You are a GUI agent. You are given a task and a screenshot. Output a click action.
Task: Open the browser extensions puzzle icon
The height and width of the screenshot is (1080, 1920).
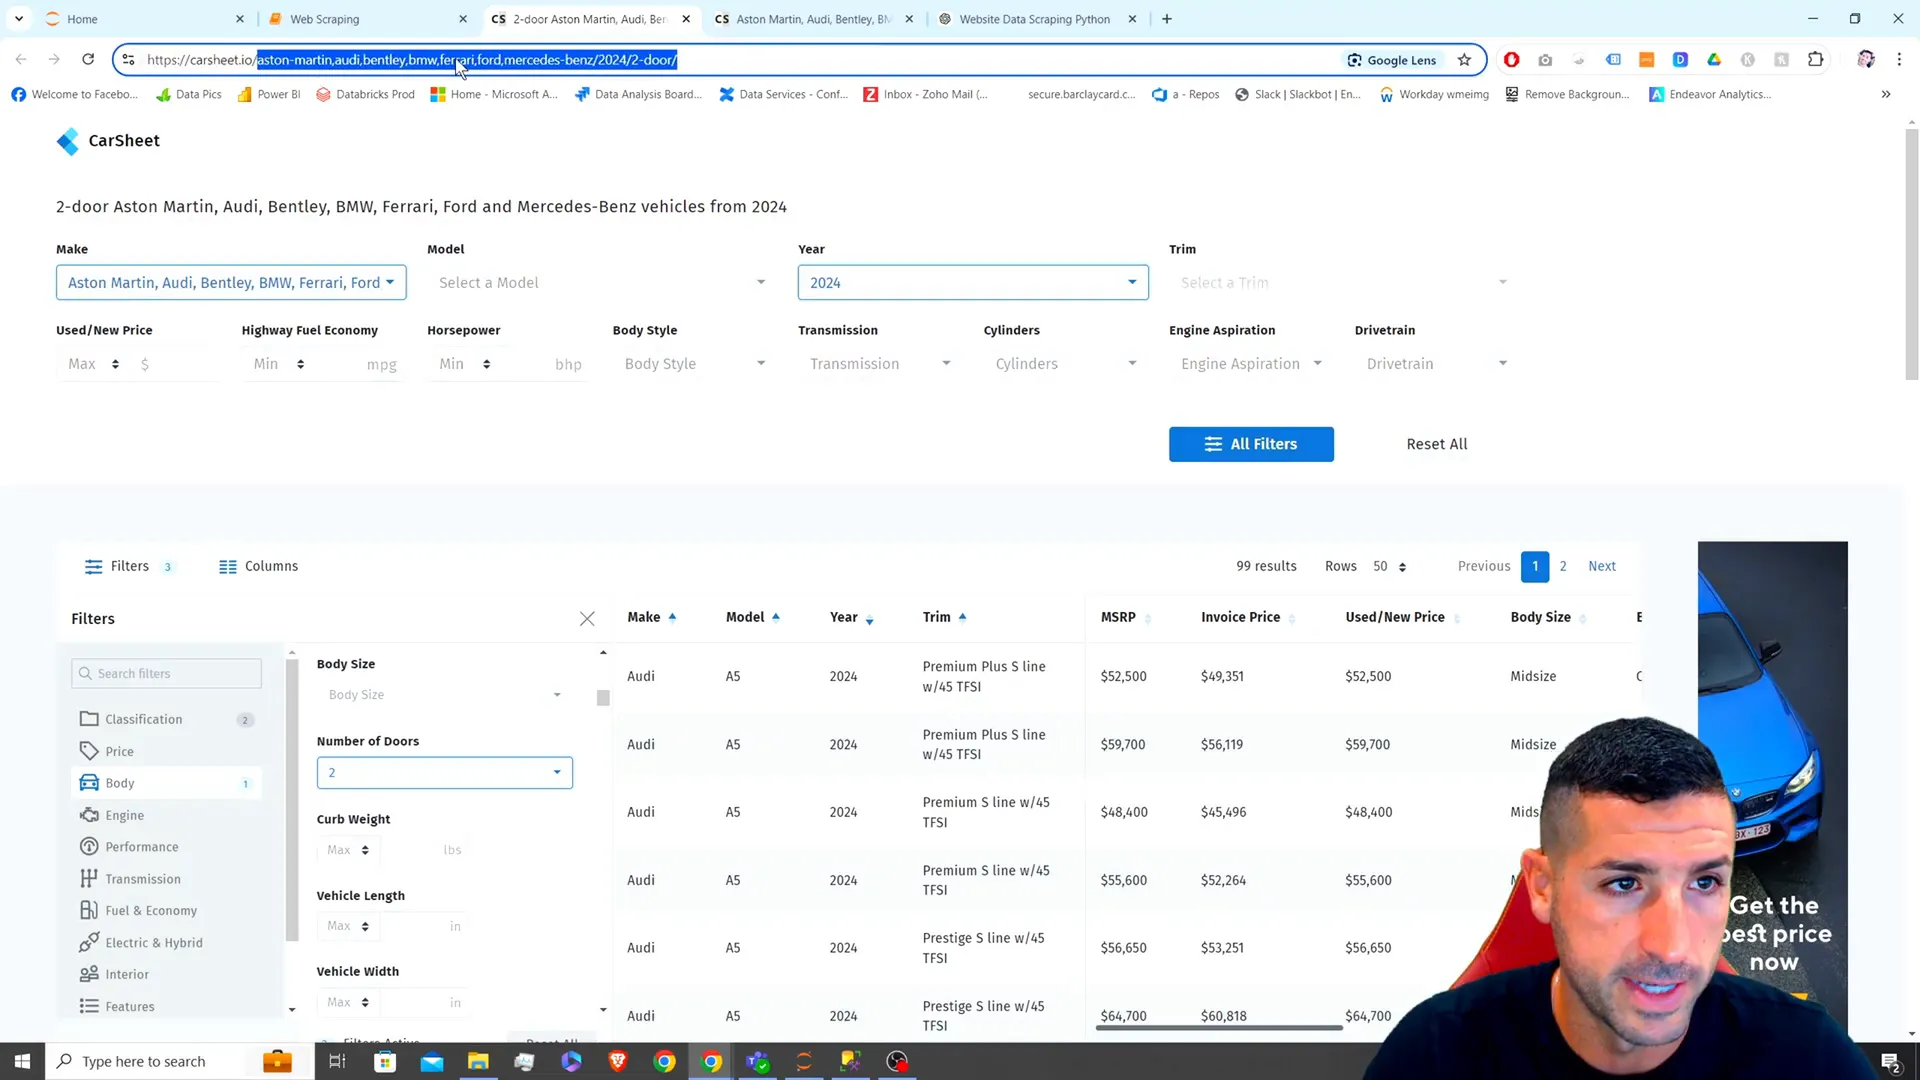pos(1815,60)
